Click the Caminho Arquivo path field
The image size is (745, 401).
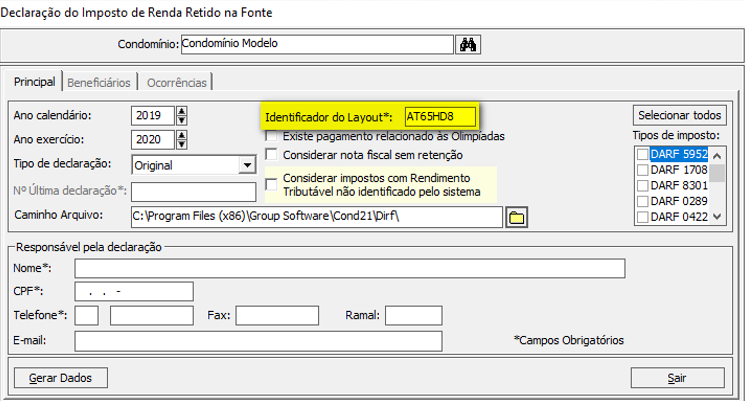(x=317, y=217)
